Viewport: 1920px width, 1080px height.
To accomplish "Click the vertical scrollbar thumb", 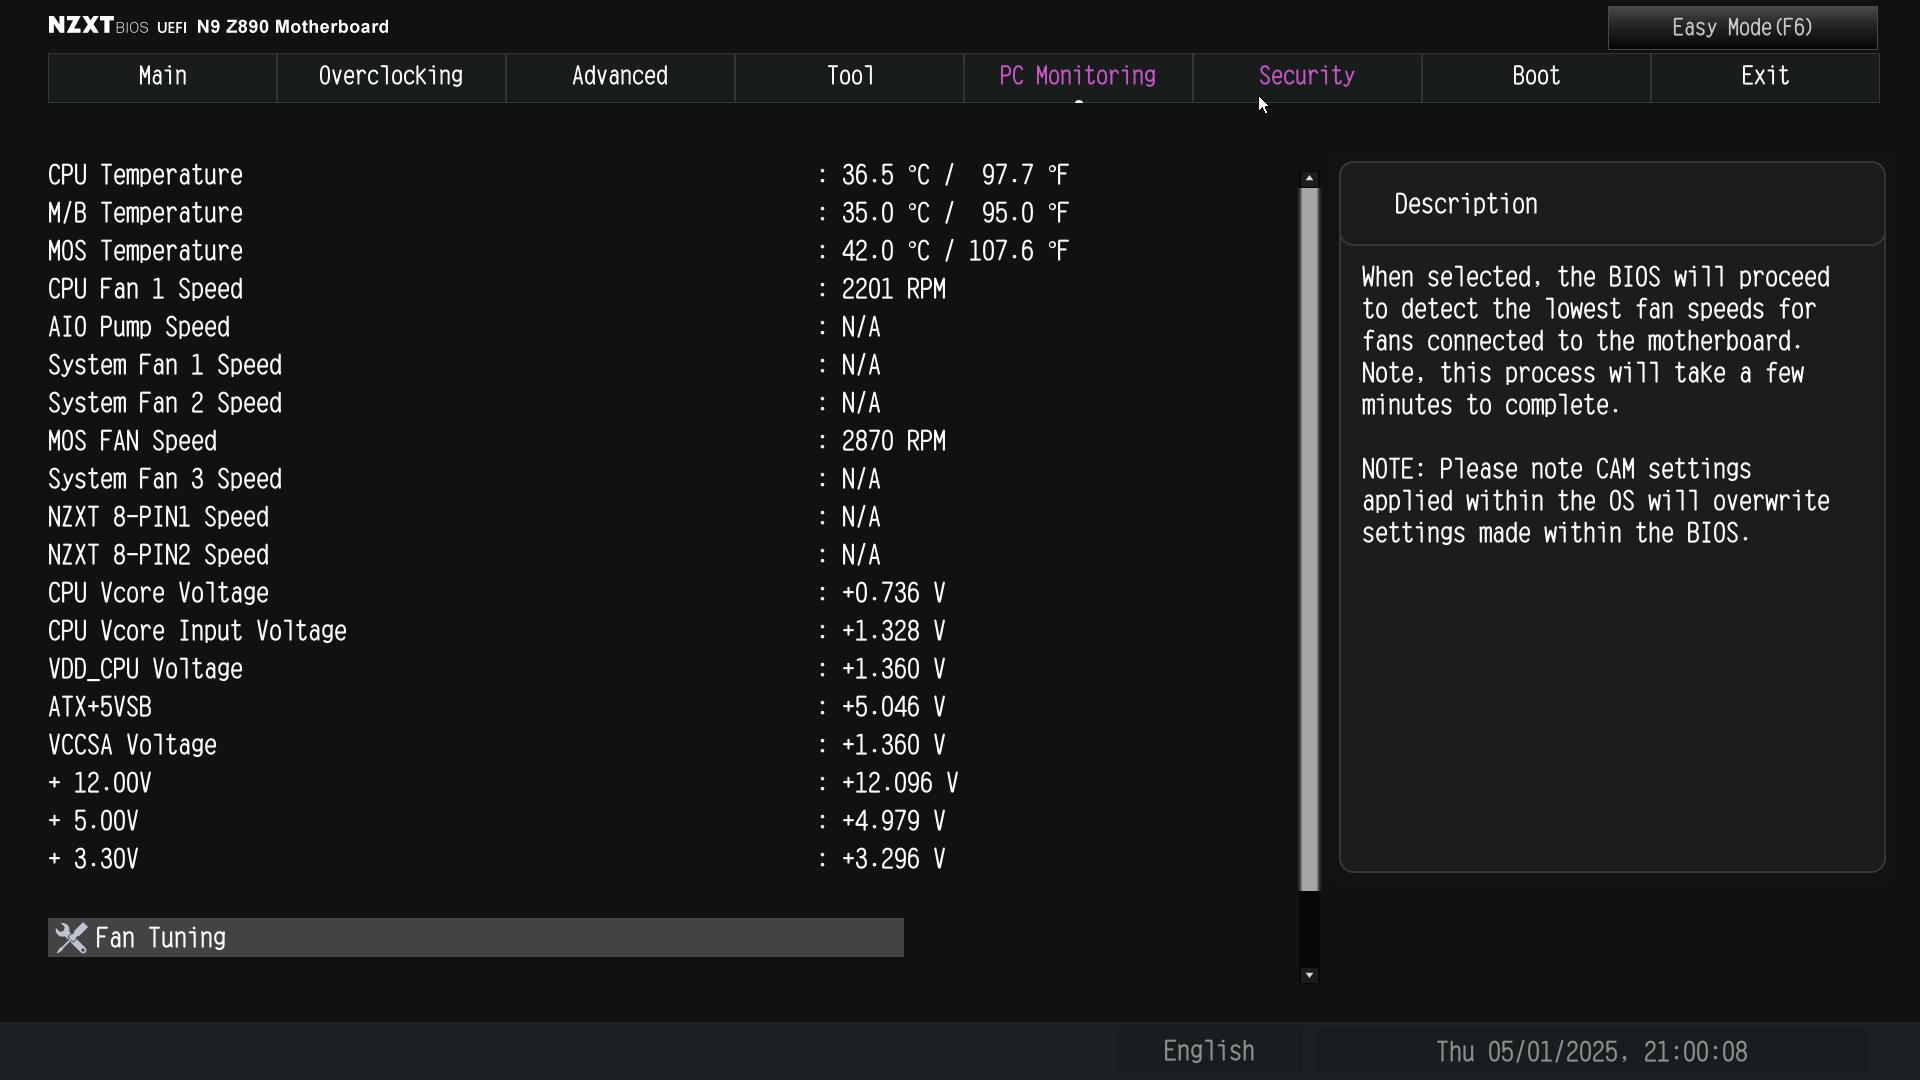I will 1308,540.
